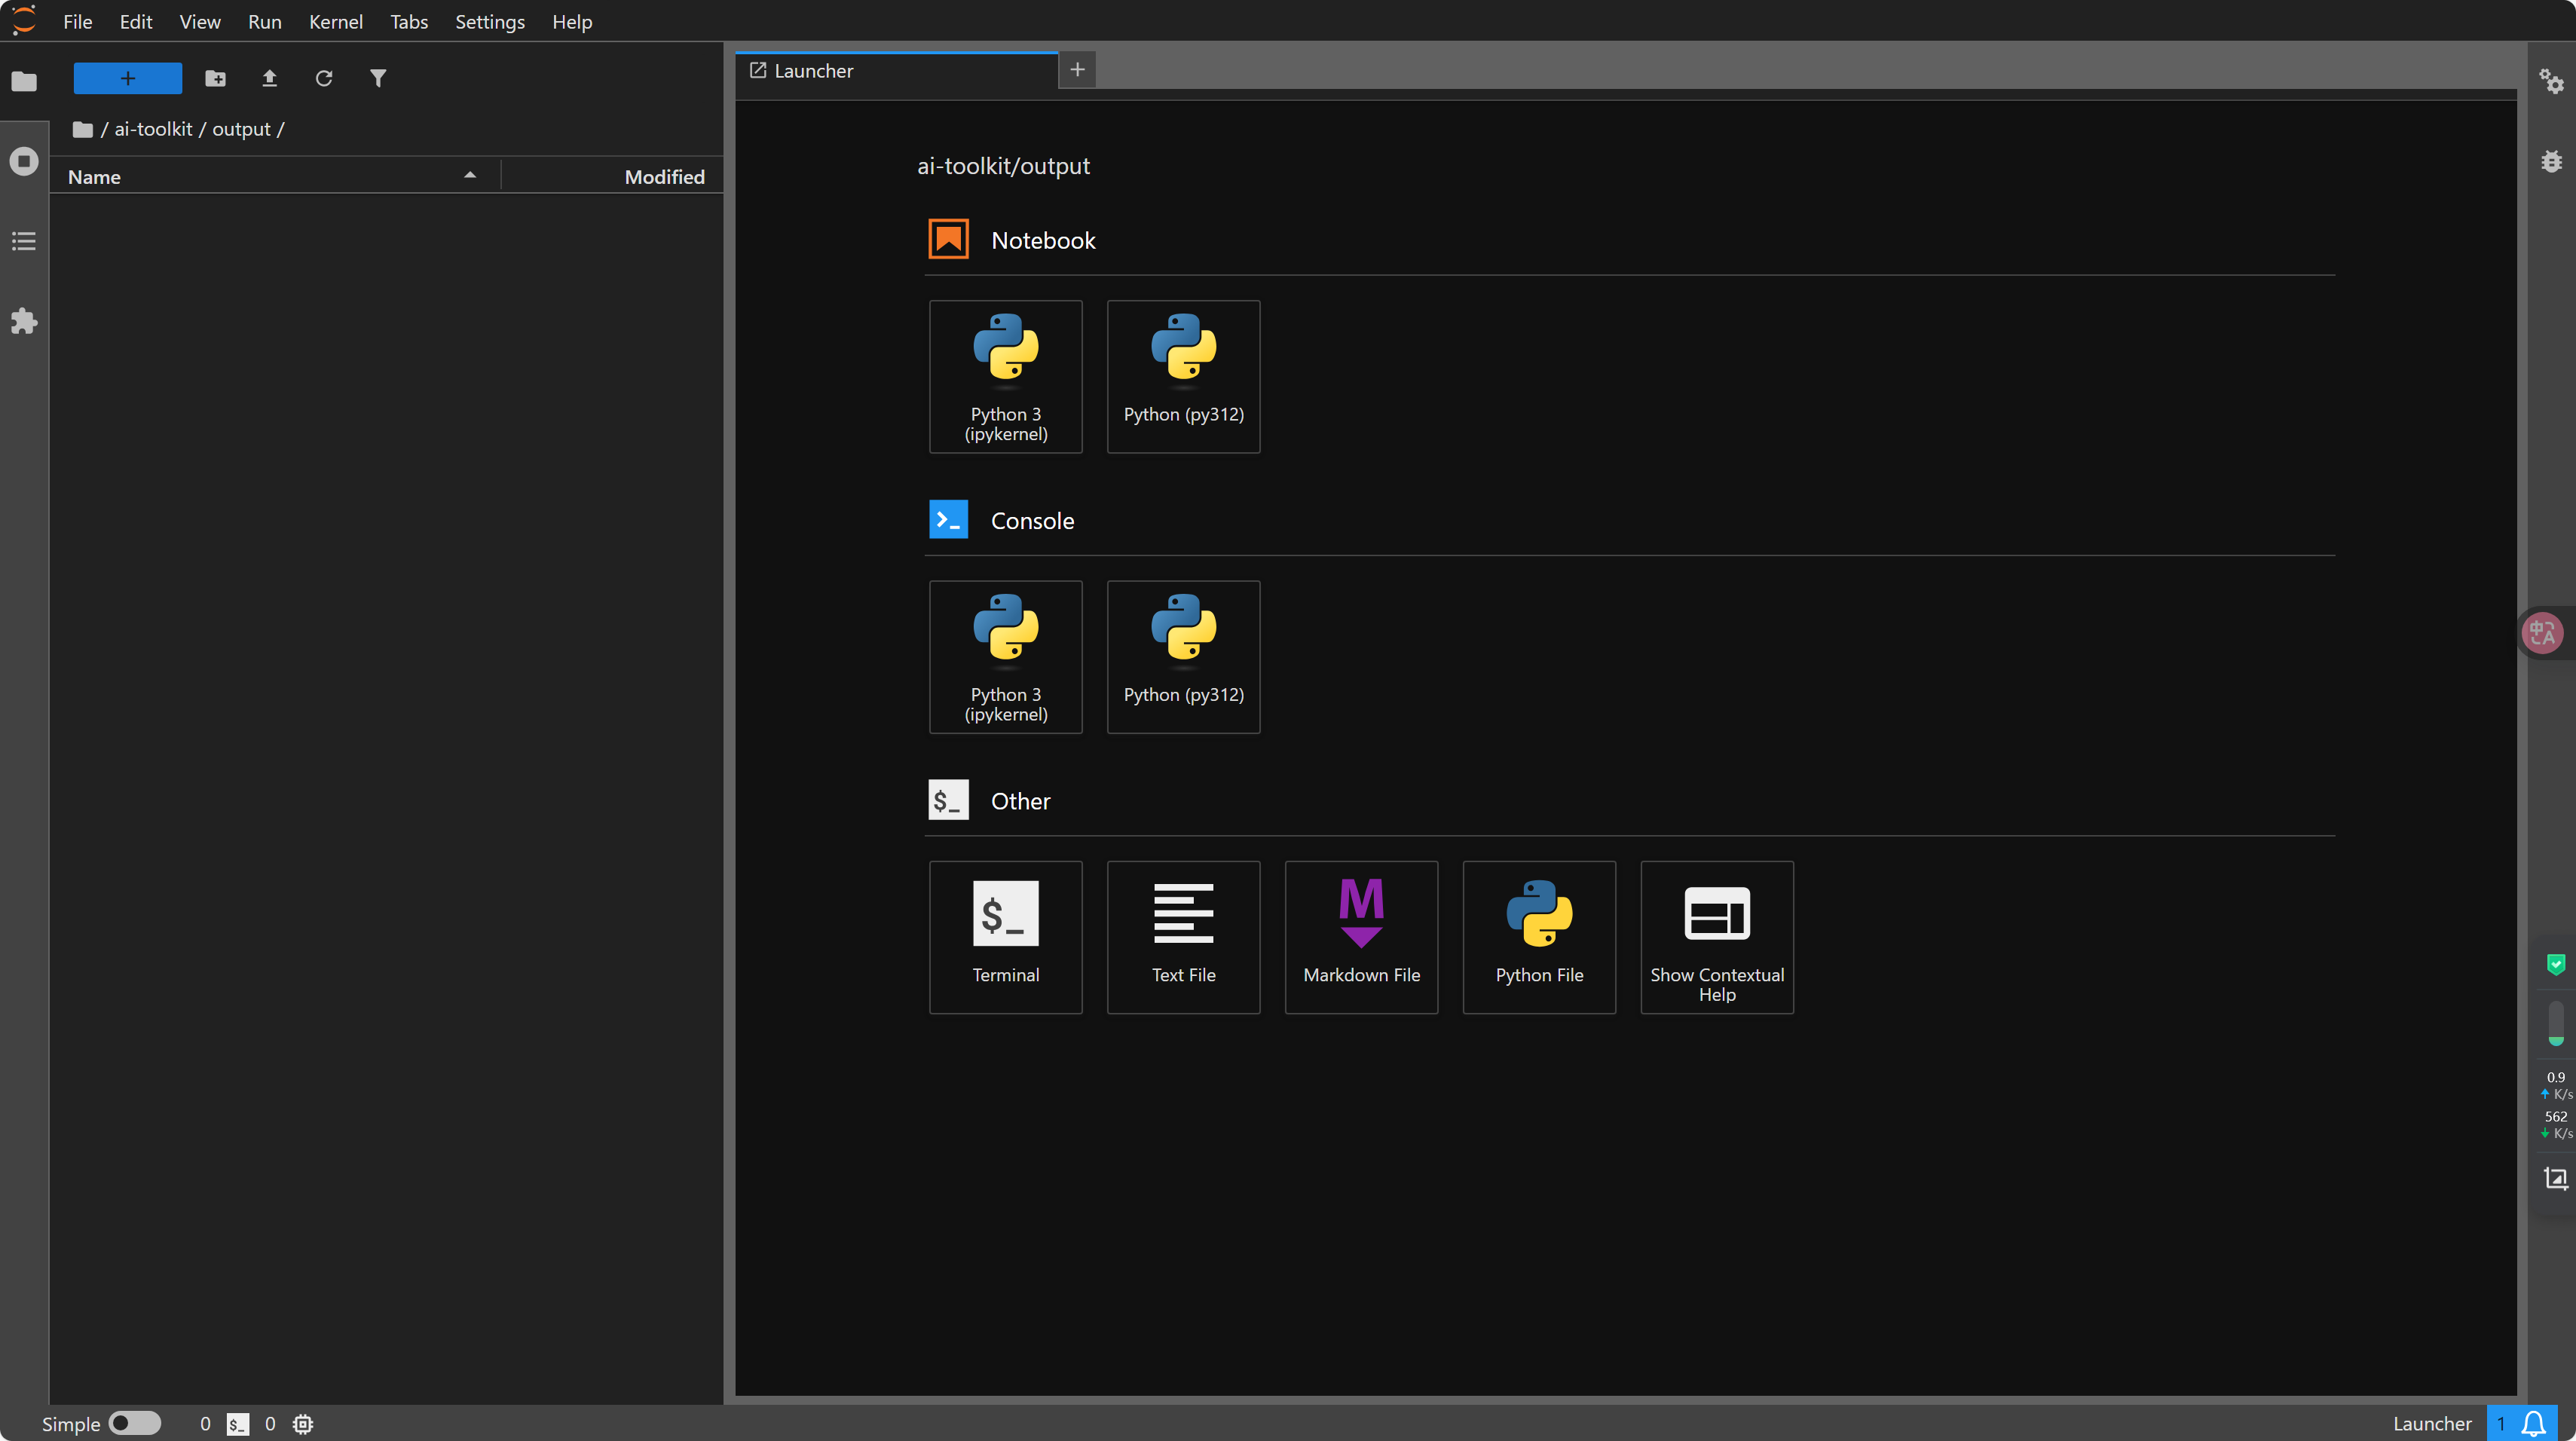
Task: Open the Extension Manager puzzle icon
Action: click(24, 321)
